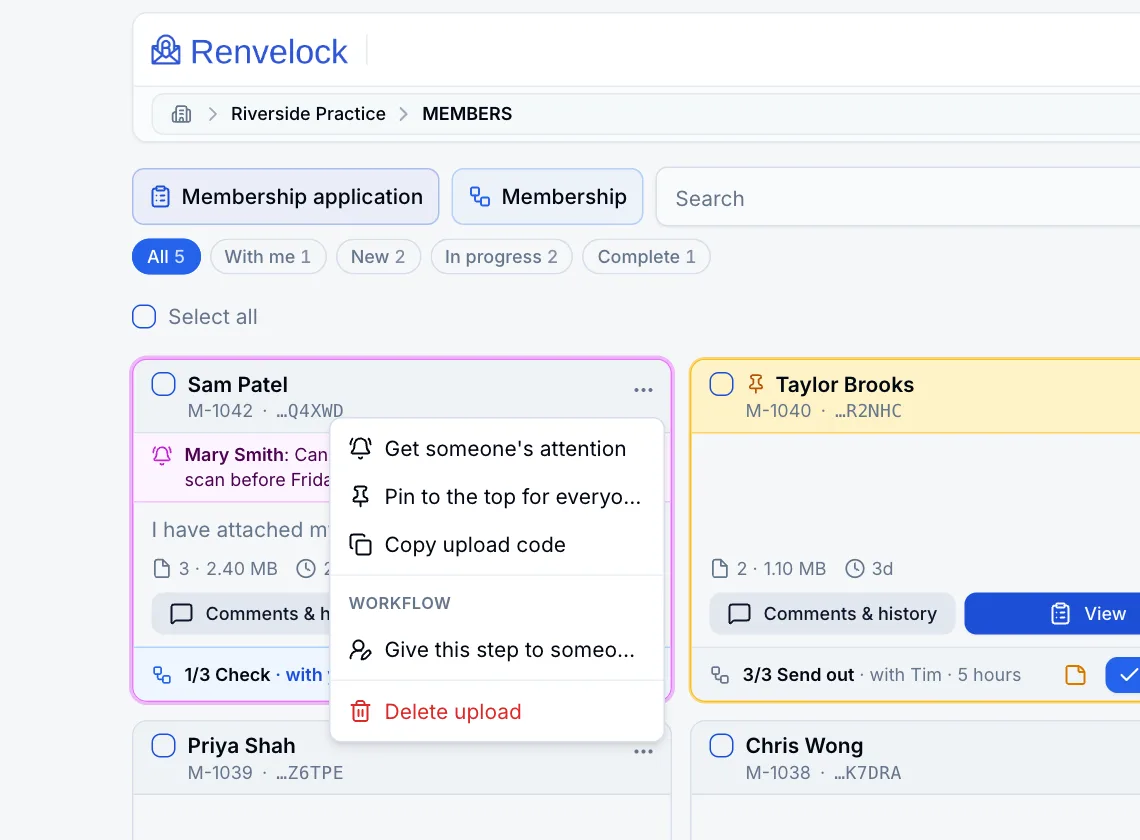This screenshot has height=840, width=1140.
Task: Focus the Search field
Action: tap(898, 198)
